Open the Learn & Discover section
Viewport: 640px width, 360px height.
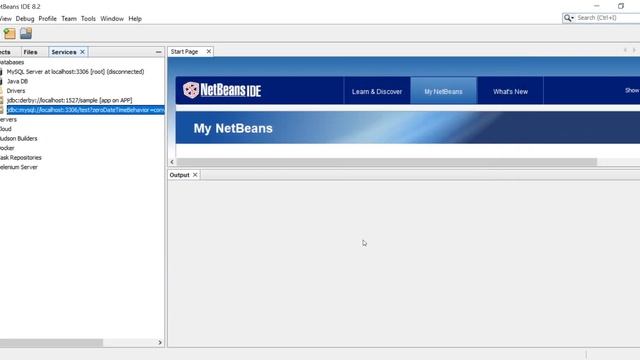pos(377,91)
